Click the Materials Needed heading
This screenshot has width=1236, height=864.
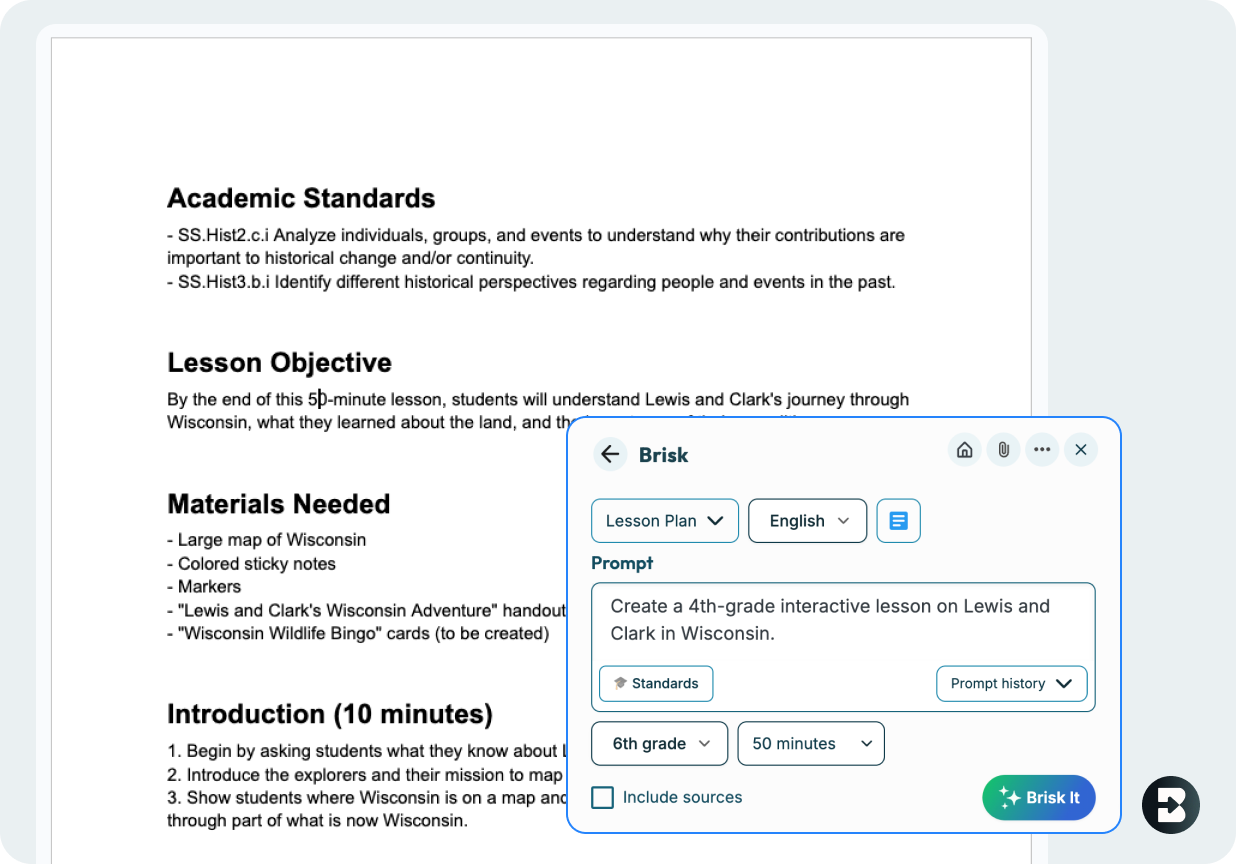coord(278,504)
